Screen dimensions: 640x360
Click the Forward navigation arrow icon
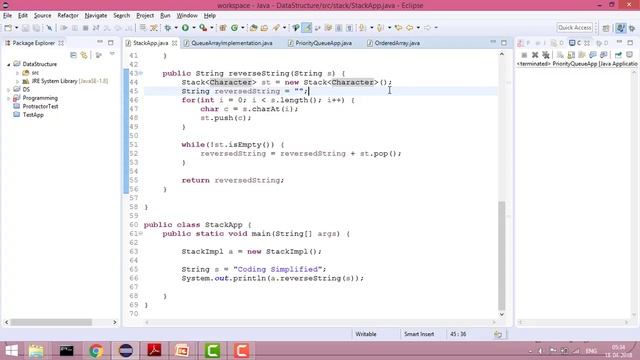pos(427,28)
